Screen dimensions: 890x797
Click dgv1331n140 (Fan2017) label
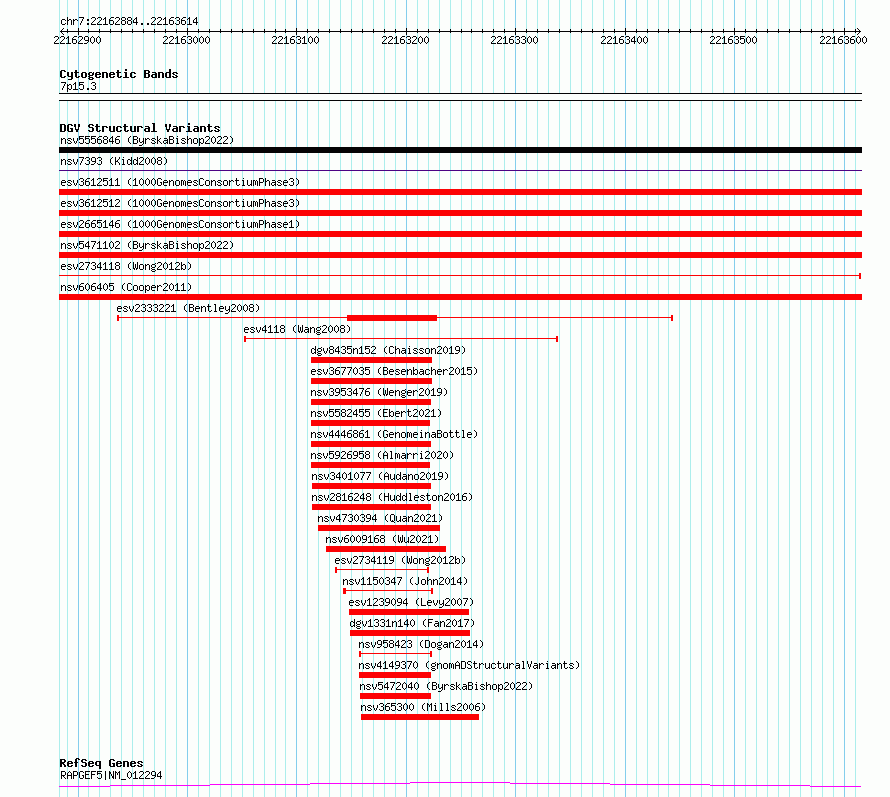point(412,623)
